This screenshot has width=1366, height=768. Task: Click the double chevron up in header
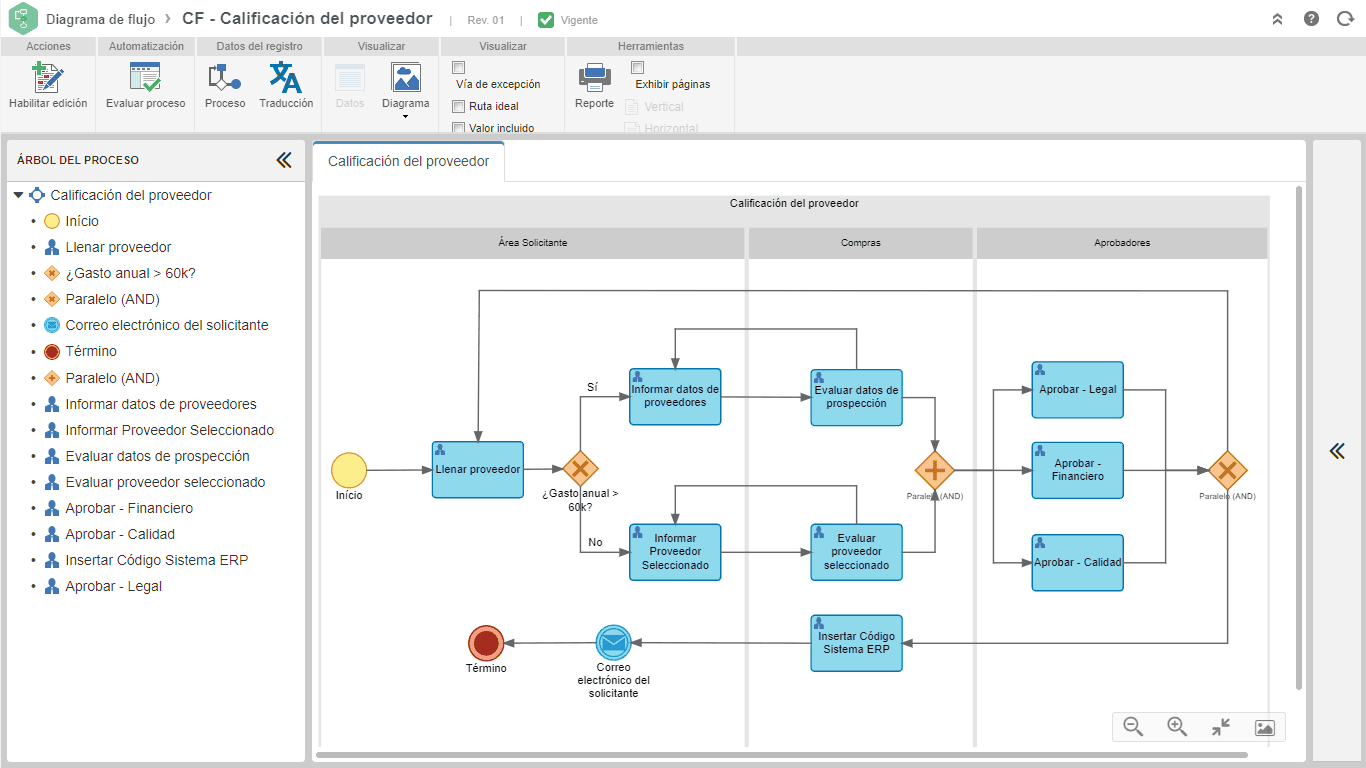click(x=1277, y=19)
